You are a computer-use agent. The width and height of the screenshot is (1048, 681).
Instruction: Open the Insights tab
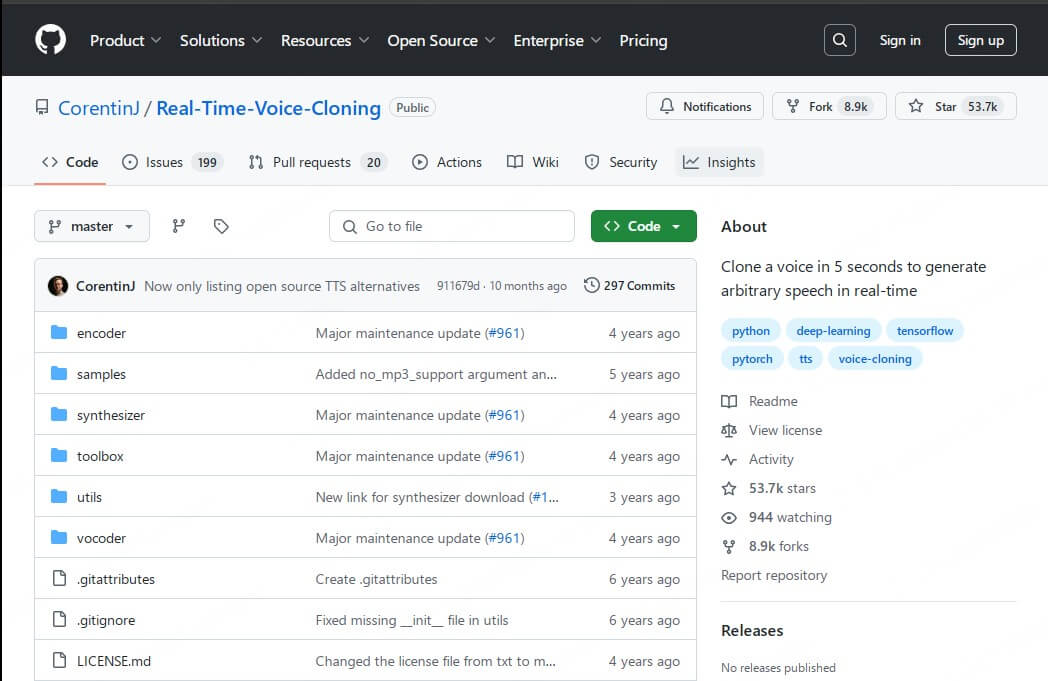(719, 162)
